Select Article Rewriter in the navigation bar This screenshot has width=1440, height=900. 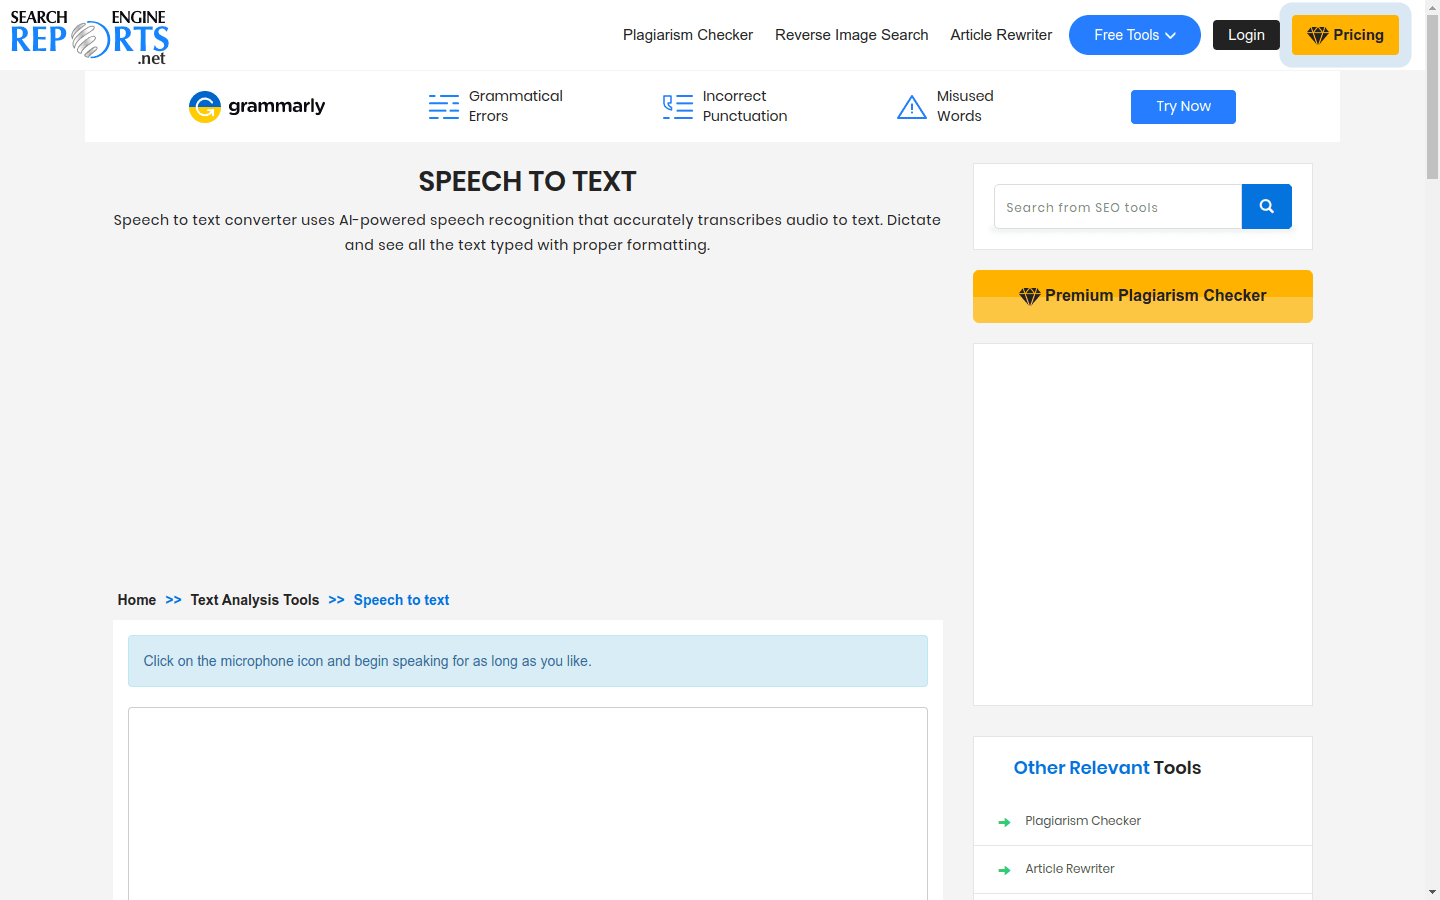(x=1000, y=34)
